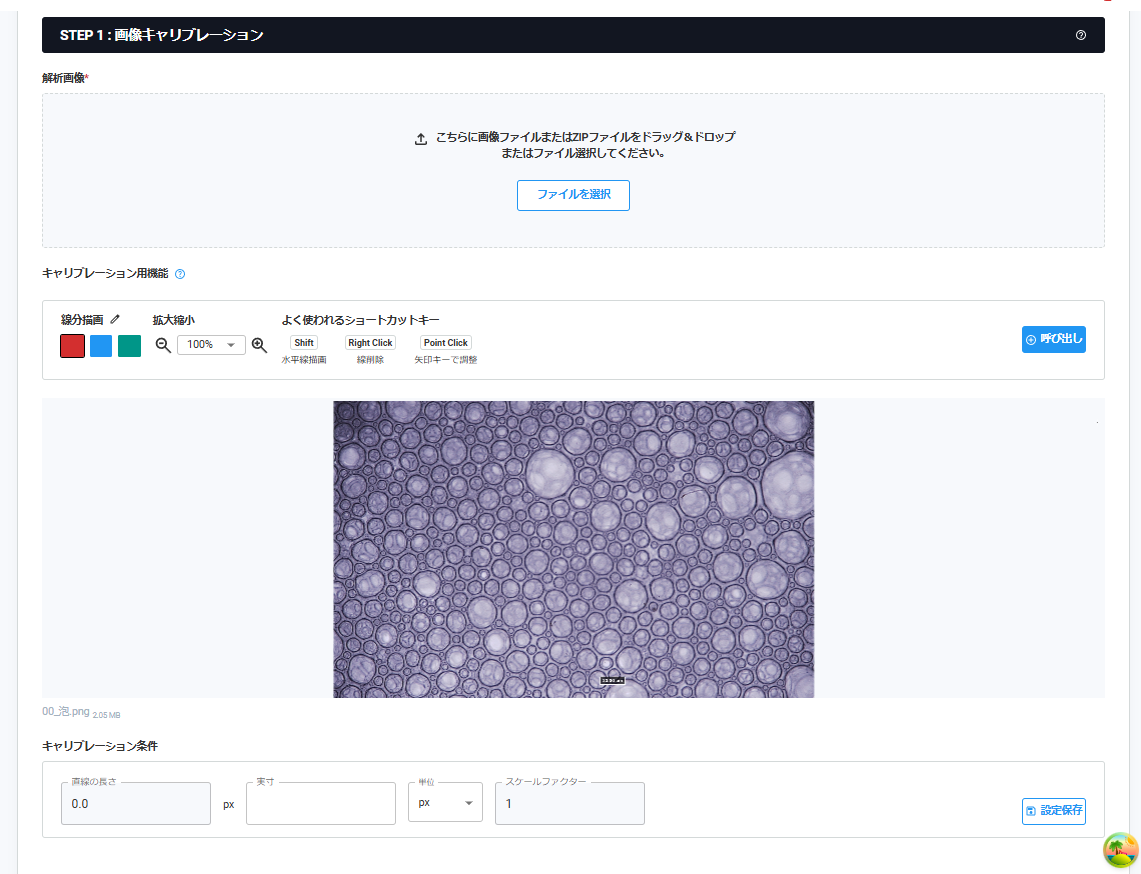Open the help icon in STEP 1 header
Viewport: 1141px width, 874px height.
point(1080,35)
